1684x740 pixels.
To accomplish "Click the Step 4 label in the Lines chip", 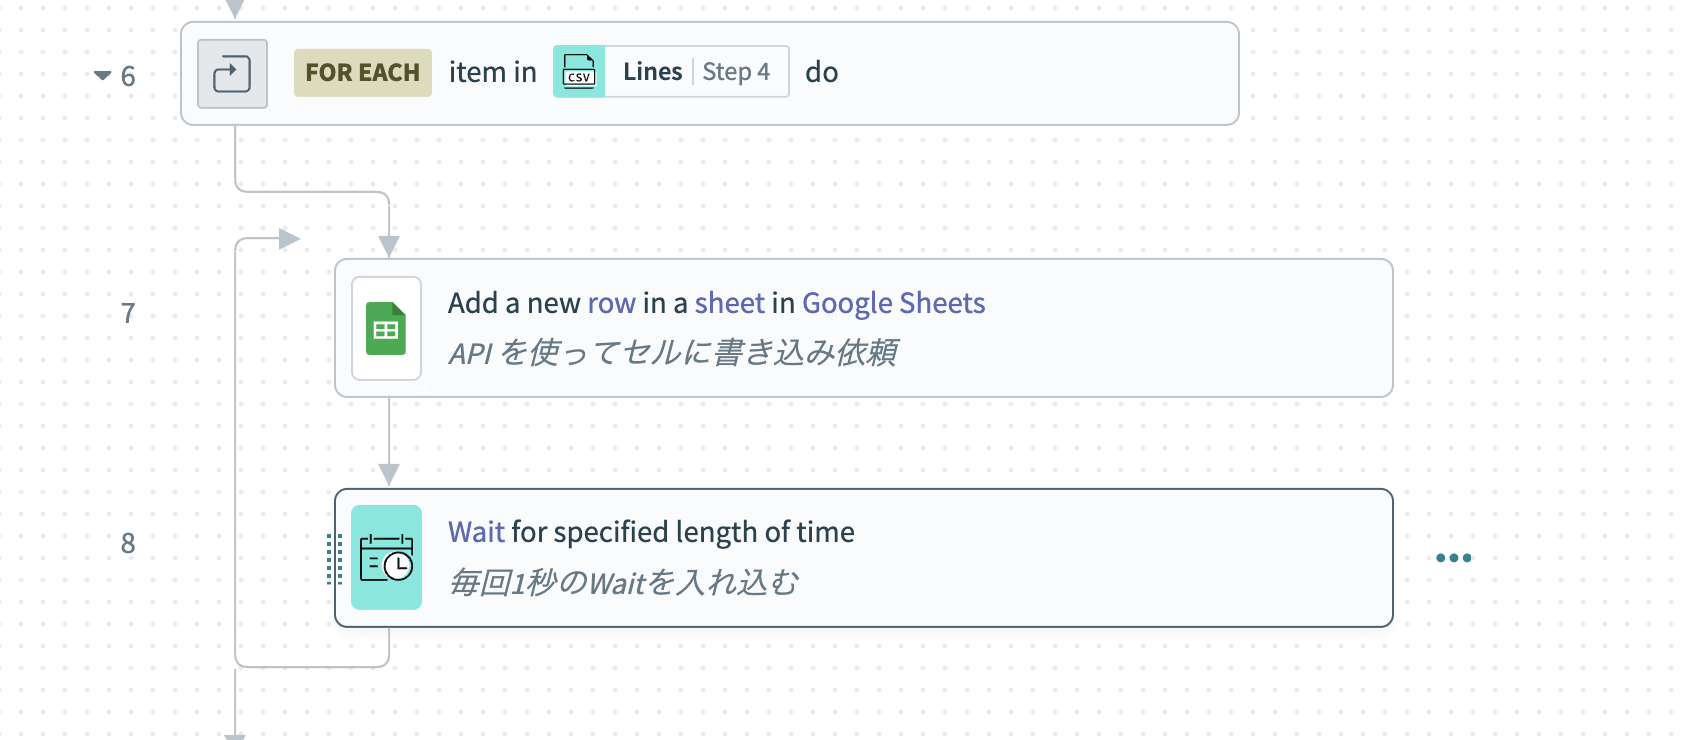I will click(737, 71).
